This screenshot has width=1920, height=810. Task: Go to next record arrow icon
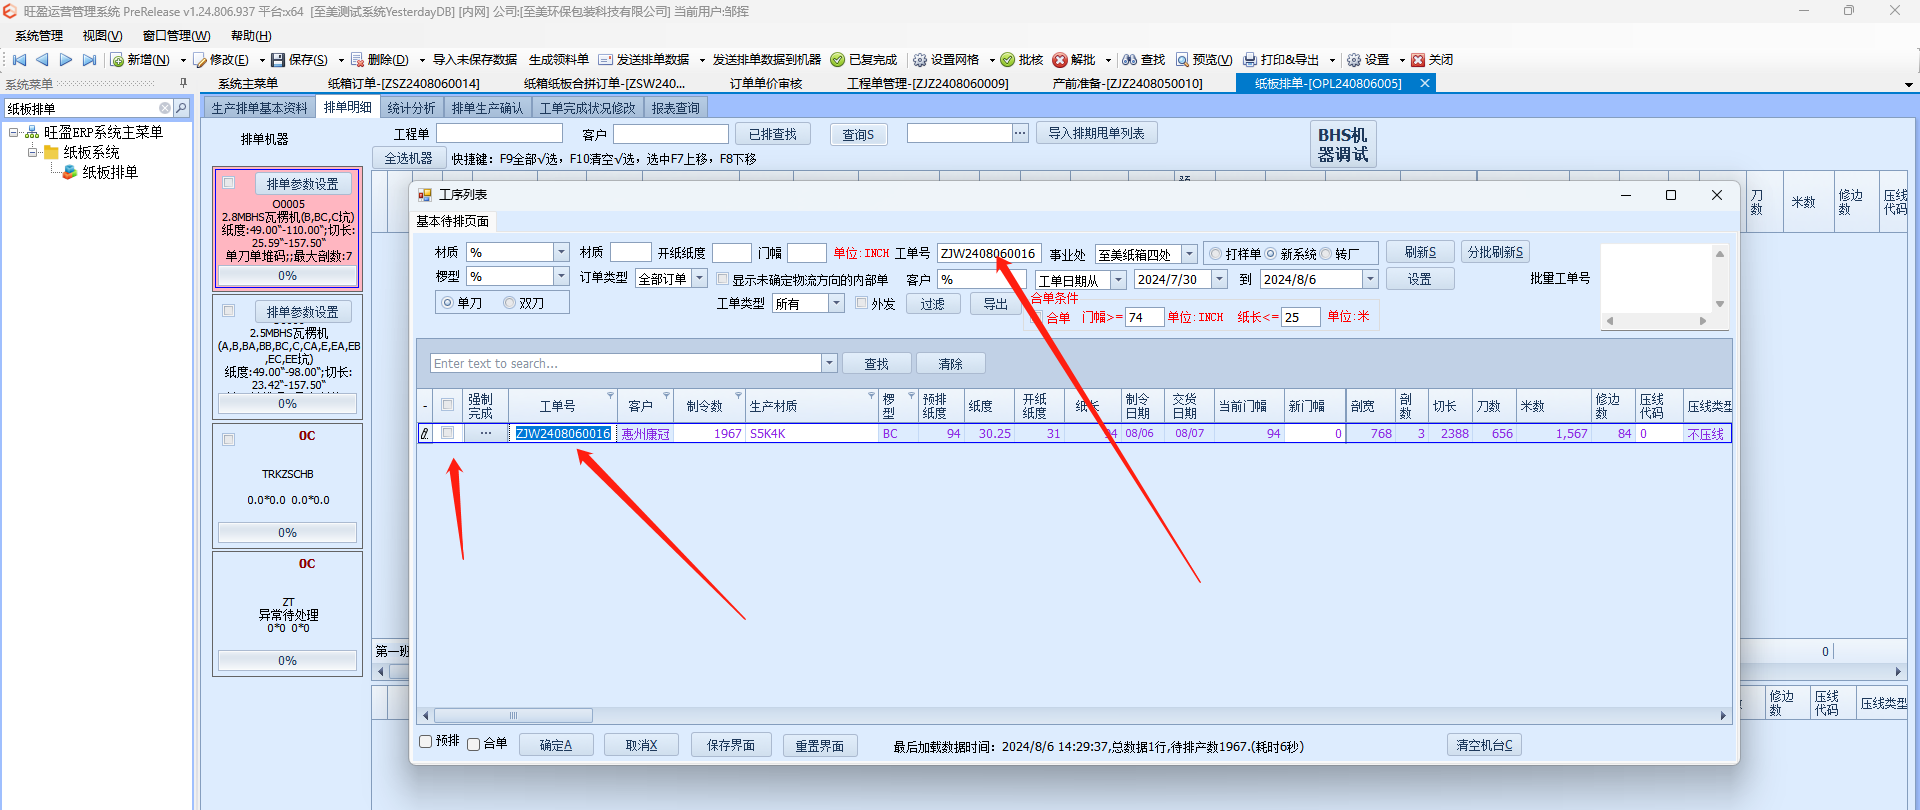tap(66, 60)
